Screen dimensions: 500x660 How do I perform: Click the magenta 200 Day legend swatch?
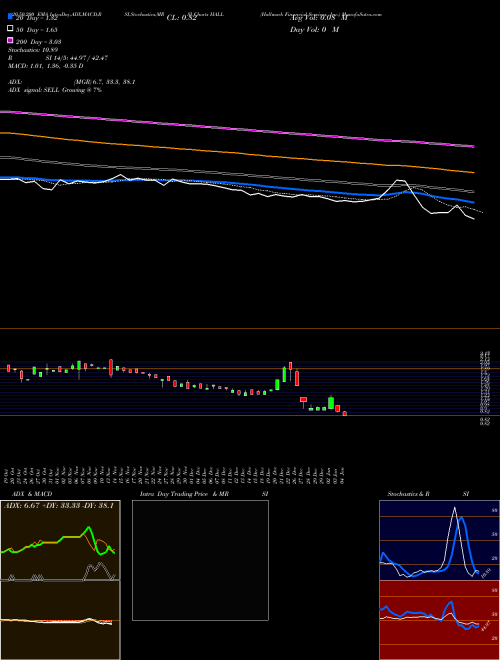(x=10, y=40)
